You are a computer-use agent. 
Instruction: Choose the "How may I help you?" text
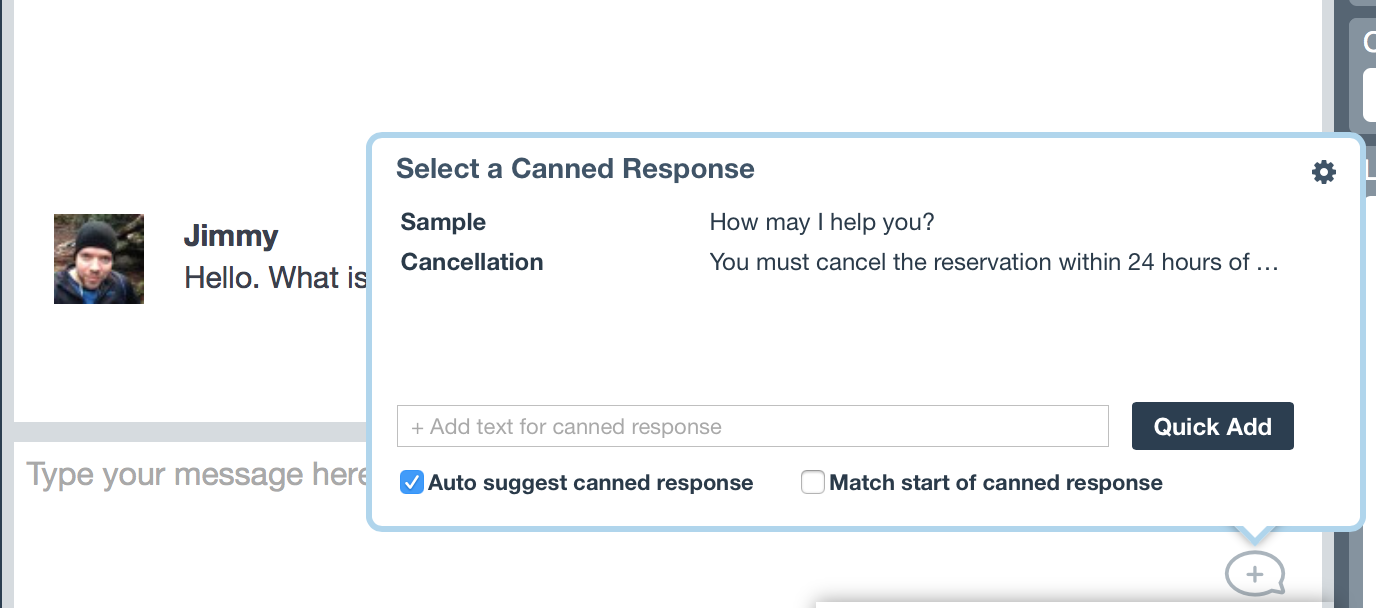click(822, 222)
